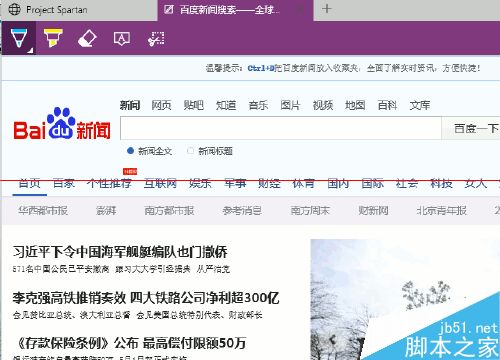Select 新闻全文 radio button

[130, 151]
